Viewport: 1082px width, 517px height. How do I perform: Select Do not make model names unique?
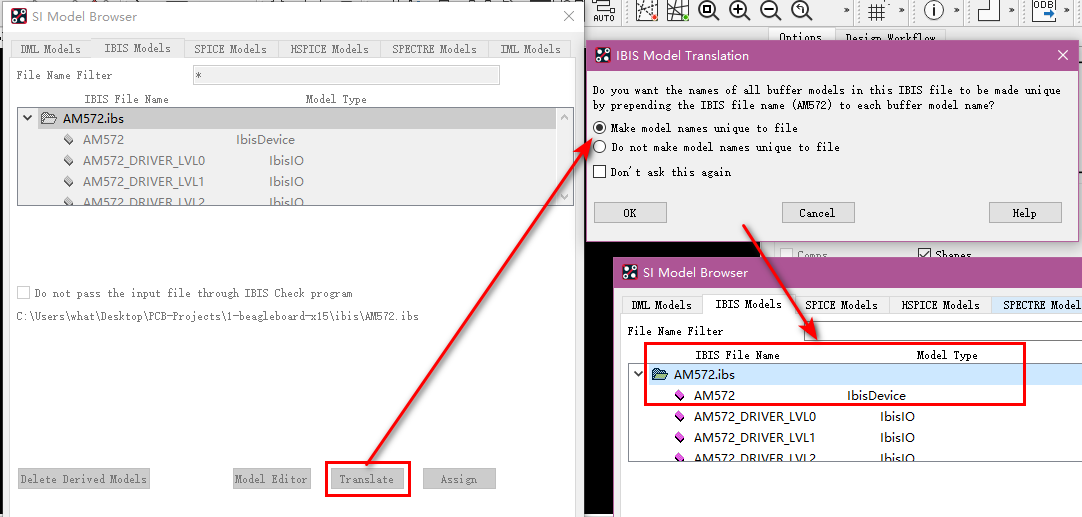[x=600, y=147]
